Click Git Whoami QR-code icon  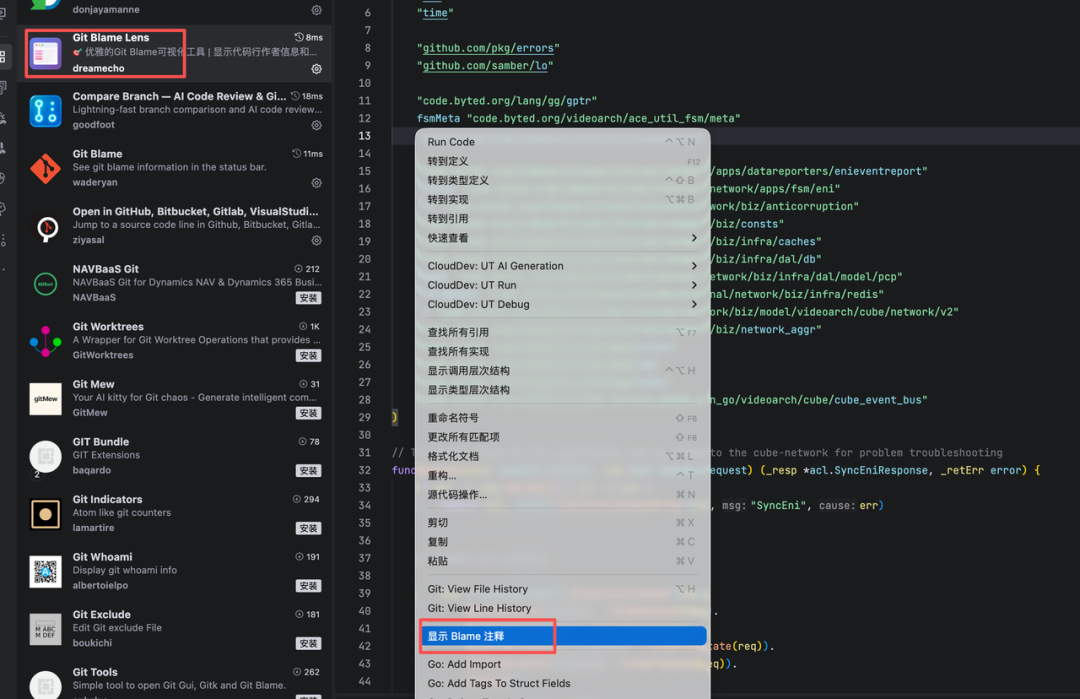45,572
